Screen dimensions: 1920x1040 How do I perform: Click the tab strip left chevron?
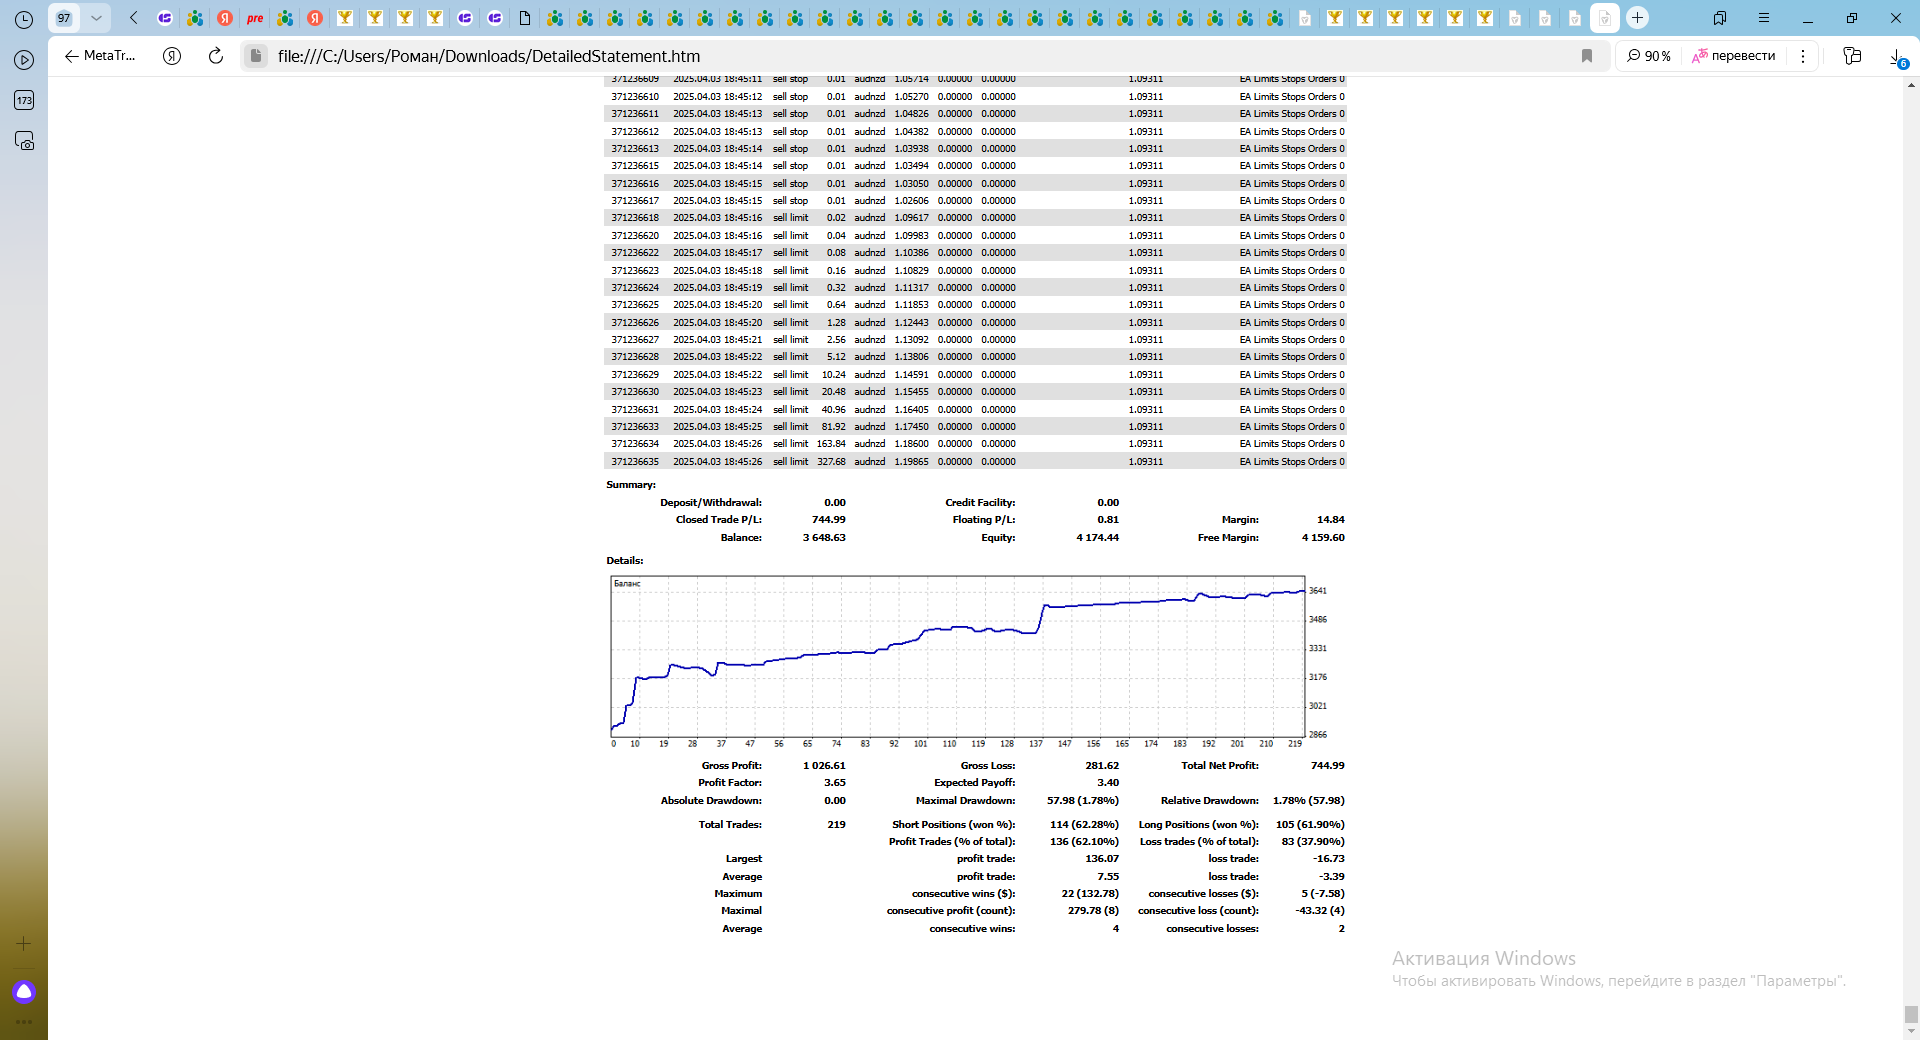[x=134, y=18]
